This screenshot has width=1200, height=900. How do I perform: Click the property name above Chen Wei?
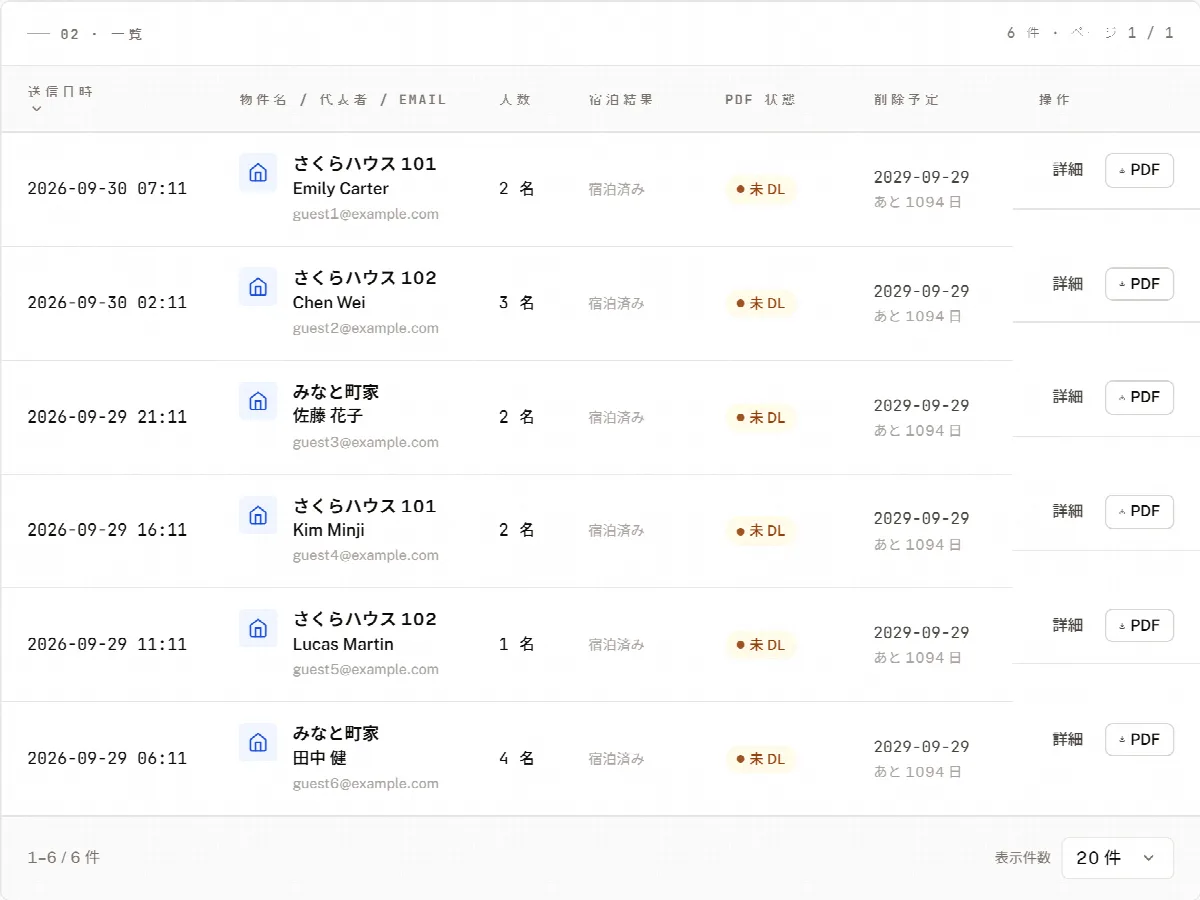(365, 278)
